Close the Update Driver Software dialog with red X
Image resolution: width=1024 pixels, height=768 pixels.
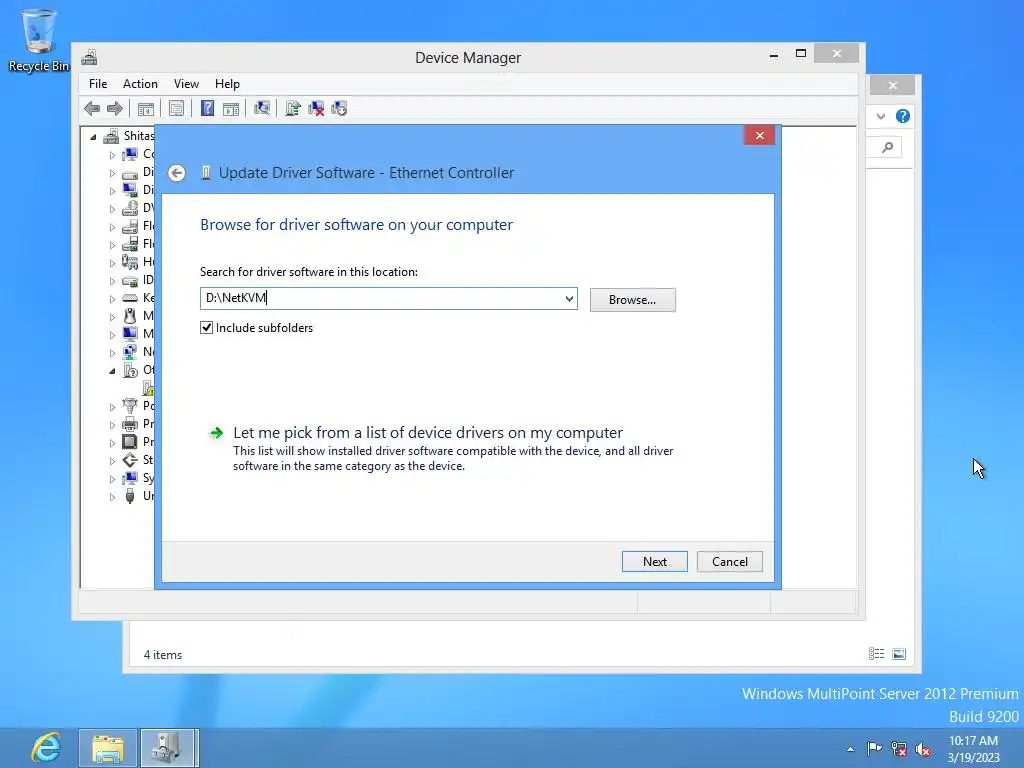click(760, 135)
